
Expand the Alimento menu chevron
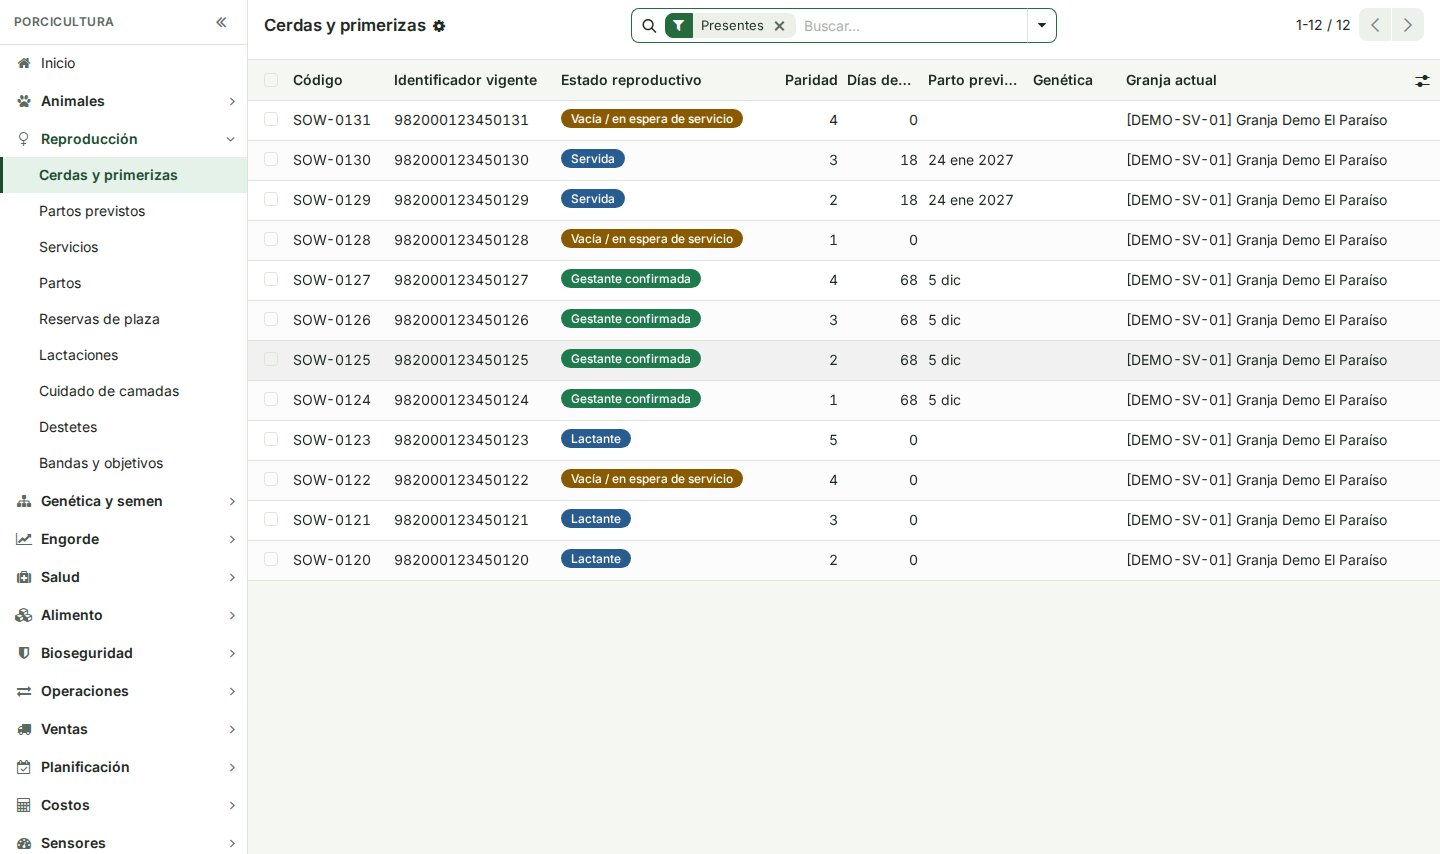232,615
